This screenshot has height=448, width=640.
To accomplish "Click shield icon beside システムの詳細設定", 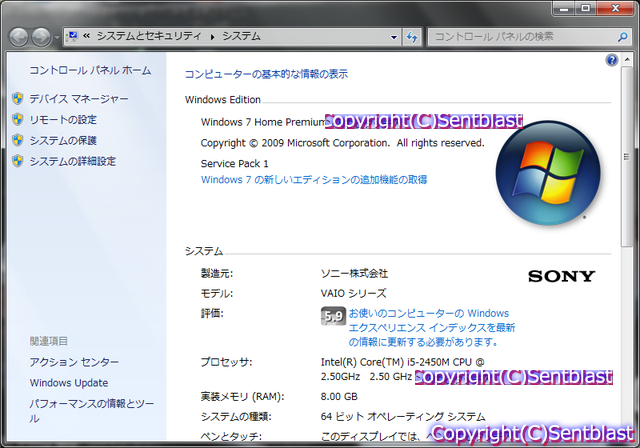I will (x=18, y=161).
